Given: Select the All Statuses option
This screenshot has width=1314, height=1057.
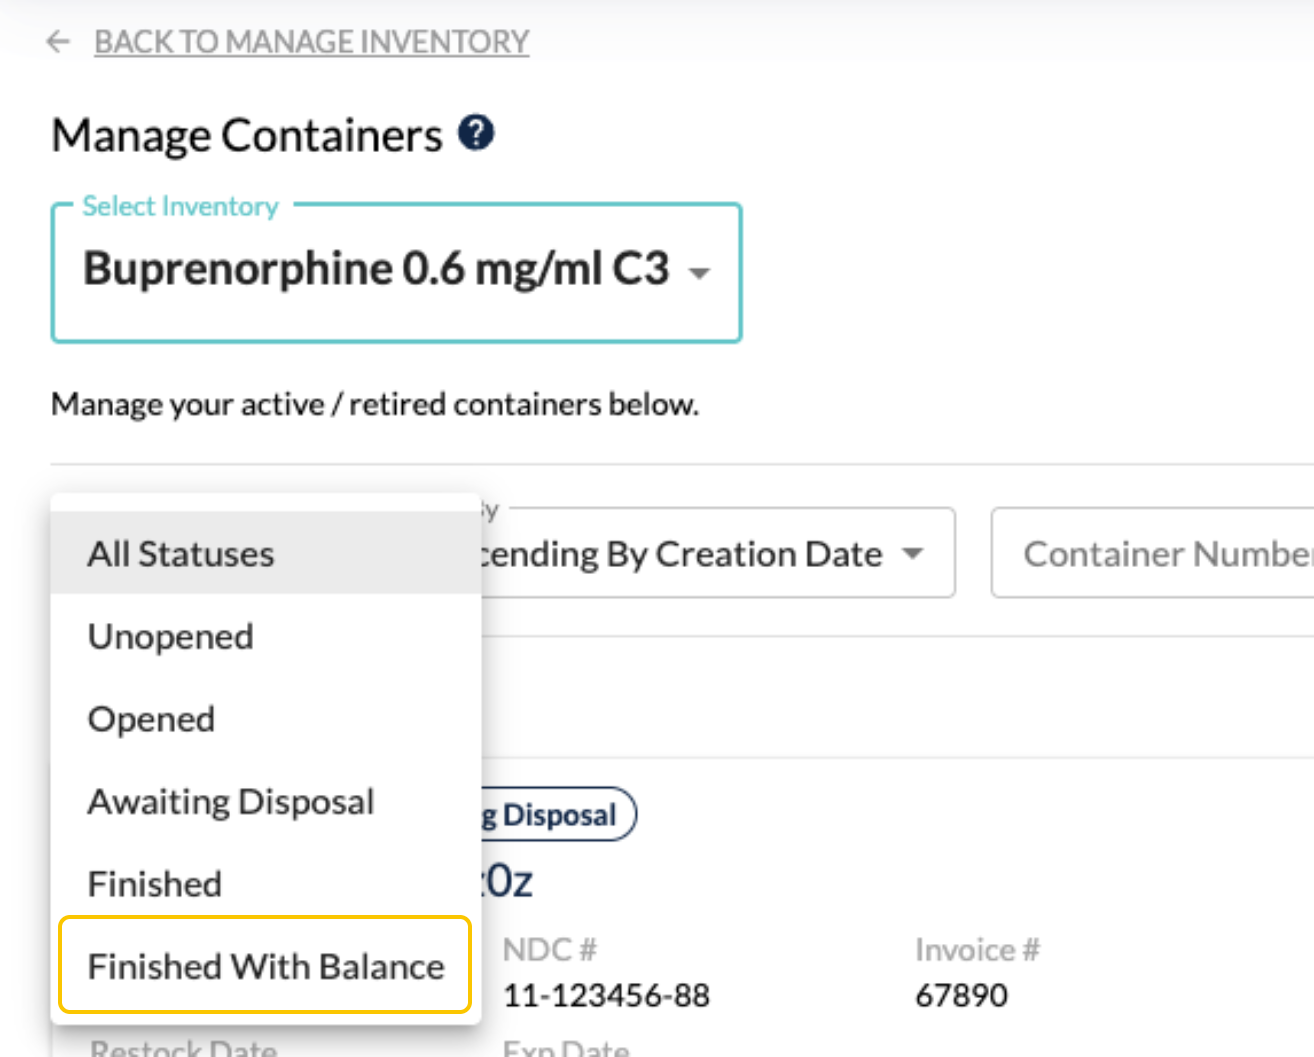Looking at the screenshot, I should (x=181, y=554).
